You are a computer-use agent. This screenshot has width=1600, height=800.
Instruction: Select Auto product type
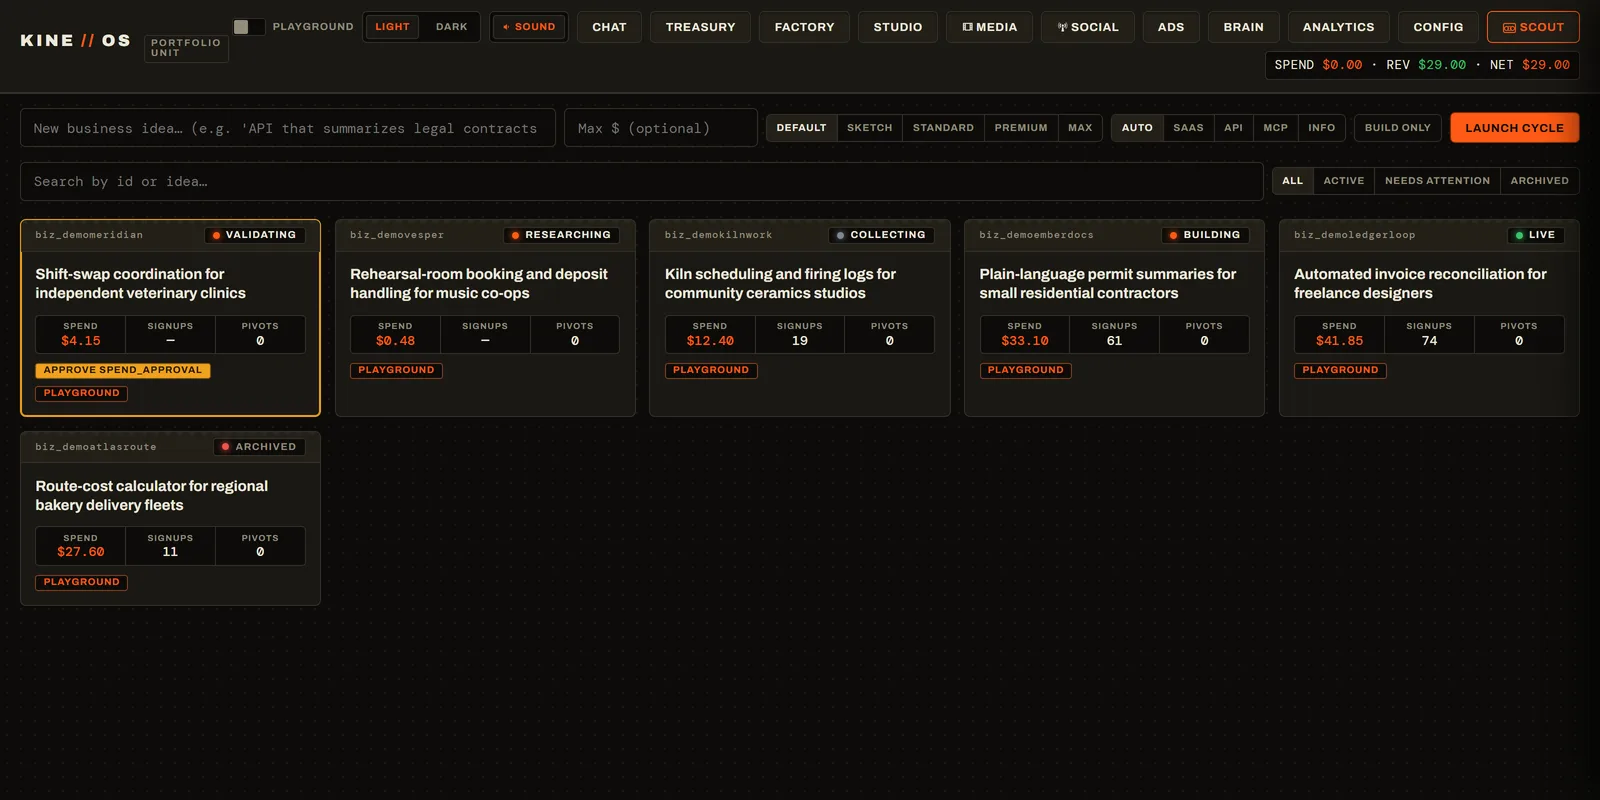(x=1137, y=128)
